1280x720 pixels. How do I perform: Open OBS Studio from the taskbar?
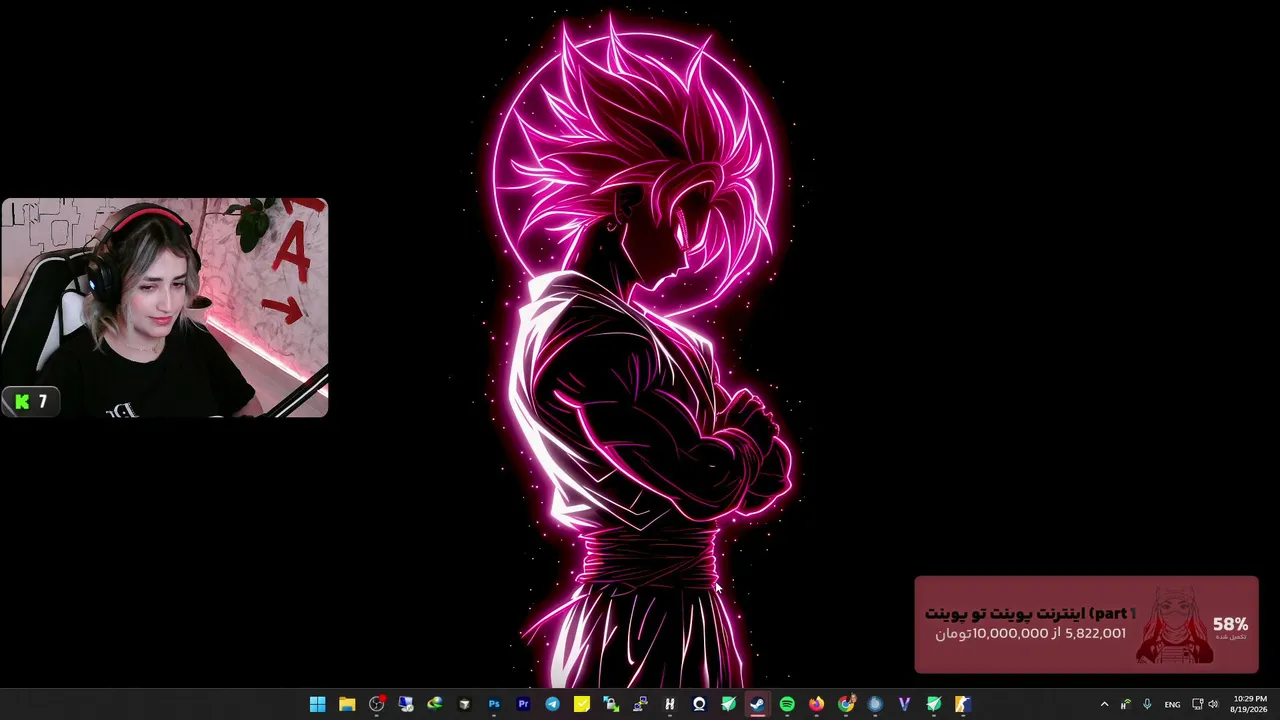376,704
